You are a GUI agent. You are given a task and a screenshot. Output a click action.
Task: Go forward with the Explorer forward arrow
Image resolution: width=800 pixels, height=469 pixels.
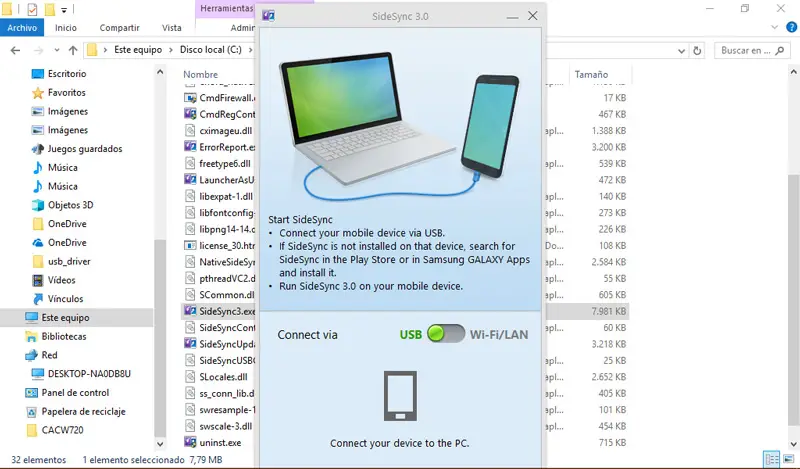[39, 50]
